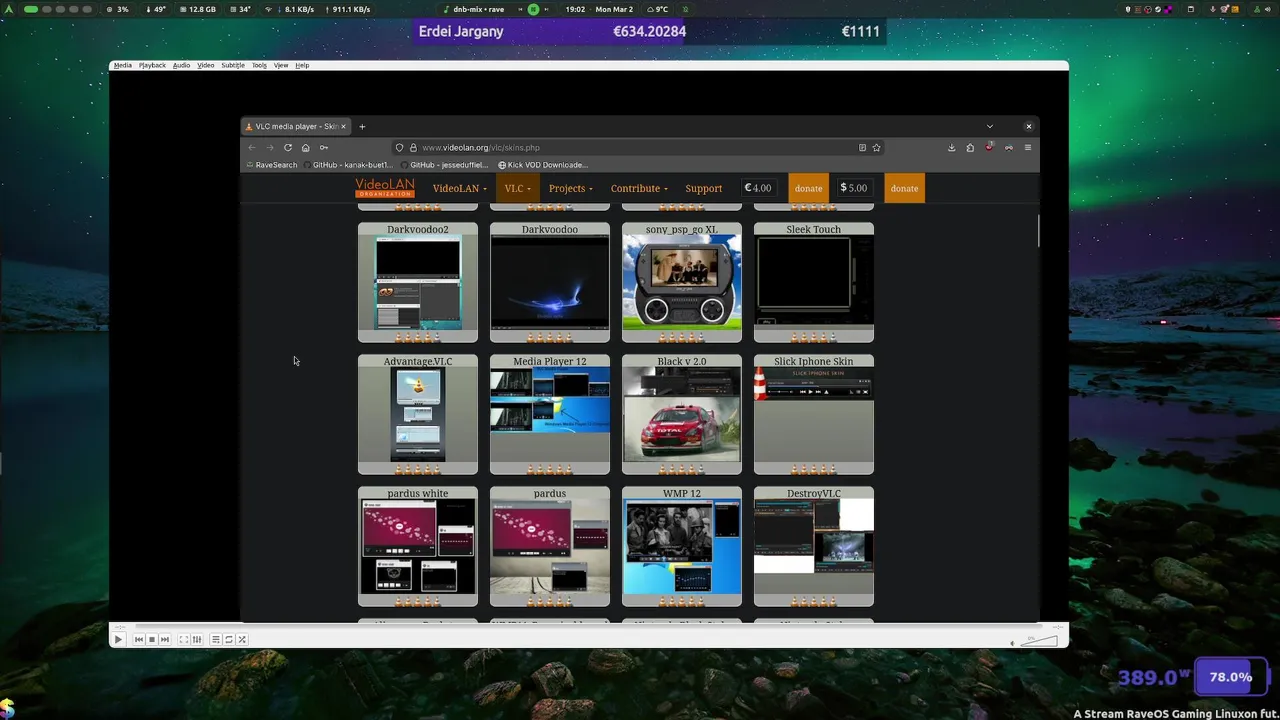Toggle reader view icon in address bar

pos(862,147)
